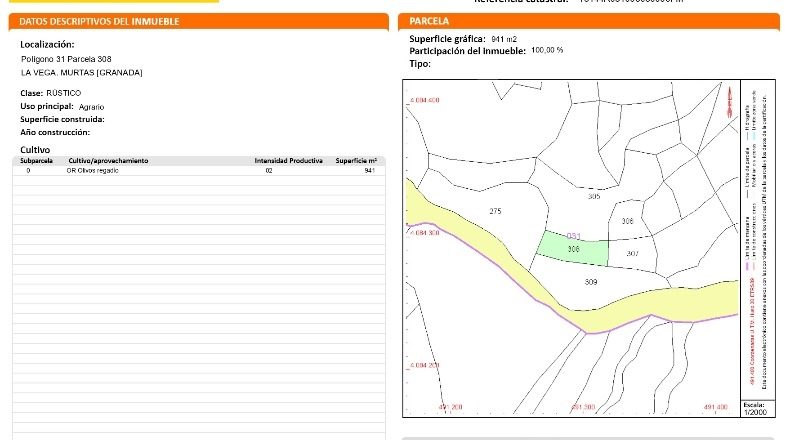Click the Polígono 31 Parcela 308 text
The width and height of the screenshot is (790, 440).
66,59
